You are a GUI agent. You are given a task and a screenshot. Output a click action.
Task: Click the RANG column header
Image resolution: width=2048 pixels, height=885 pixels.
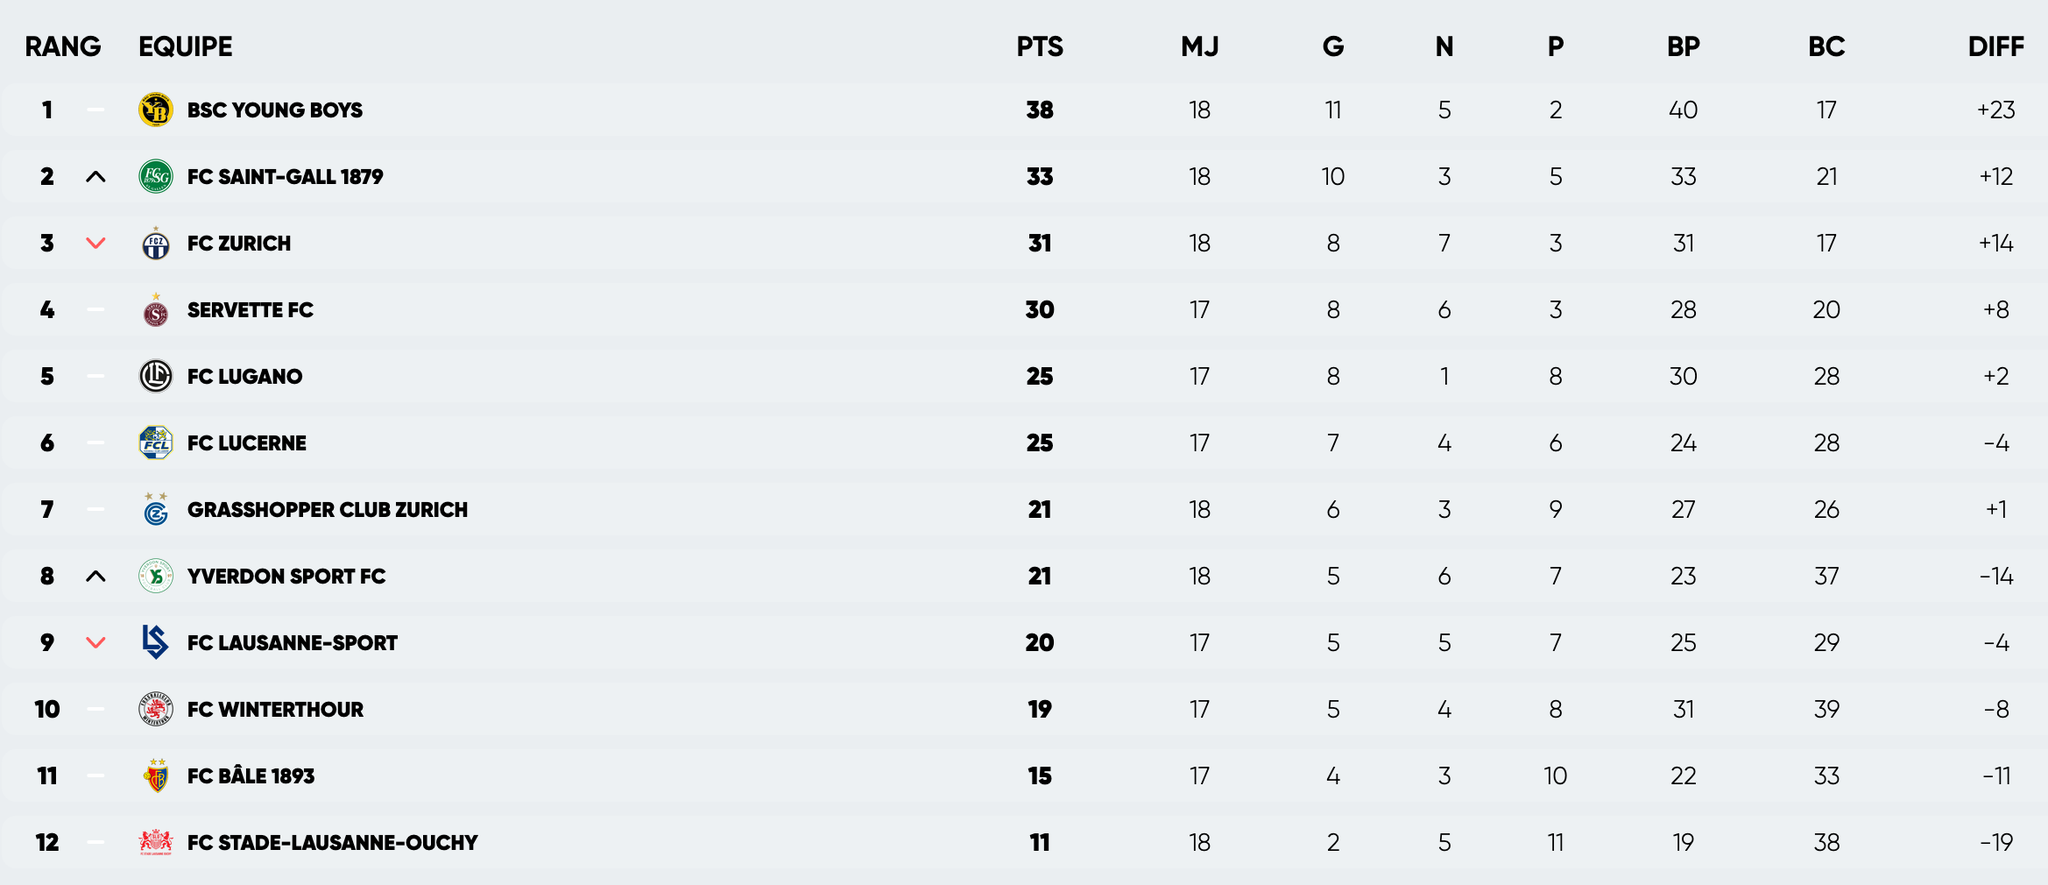click(62, 47)
